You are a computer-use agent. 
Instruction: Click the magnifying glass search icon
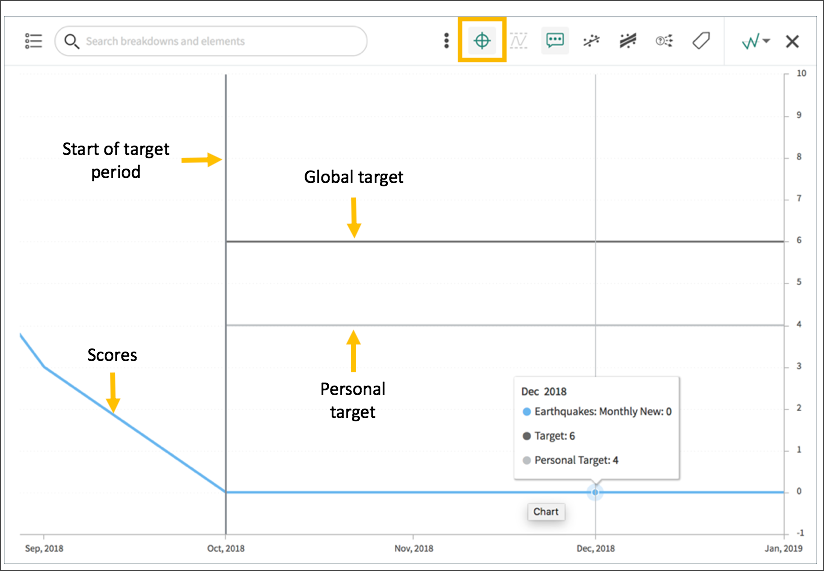[71, 41]
